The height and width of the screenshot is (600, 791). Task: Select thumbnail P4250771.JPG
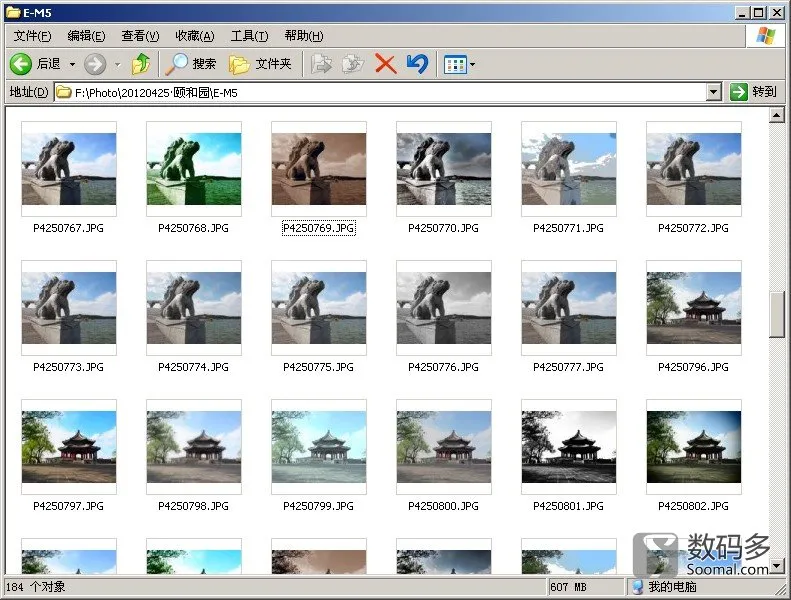[569, 169]
